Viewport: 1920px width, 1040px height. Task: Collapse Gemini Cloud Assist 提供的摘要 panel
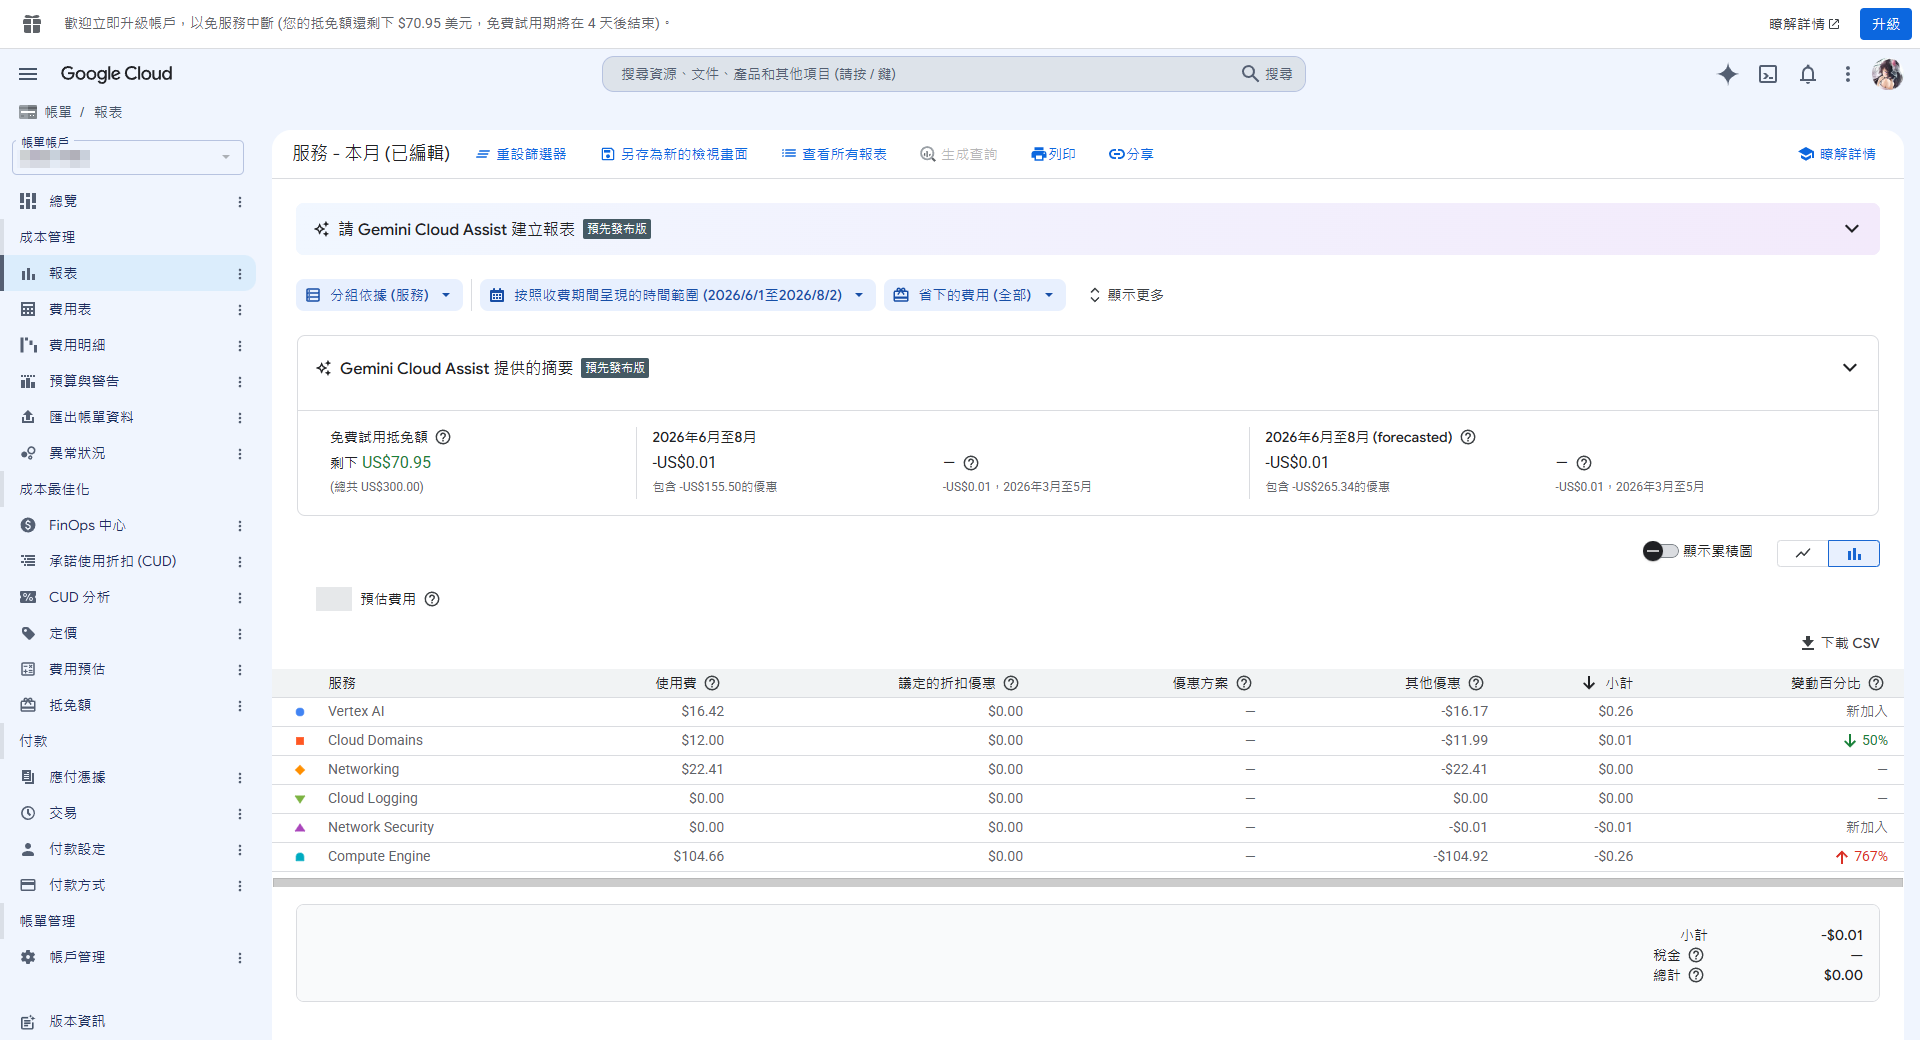click(x=1850, y=368)
